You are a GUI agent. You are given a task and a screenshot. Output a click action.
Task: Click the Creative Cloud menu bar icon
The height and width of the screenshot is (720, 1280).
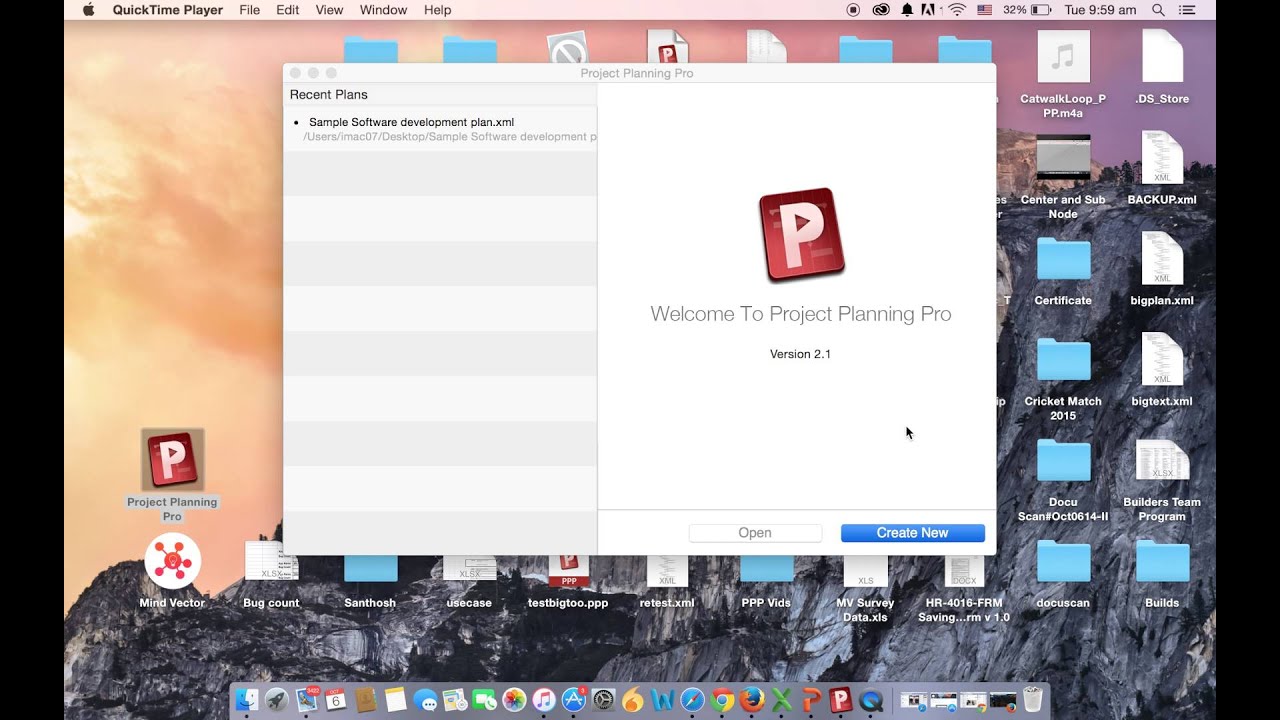pos(880,10)
